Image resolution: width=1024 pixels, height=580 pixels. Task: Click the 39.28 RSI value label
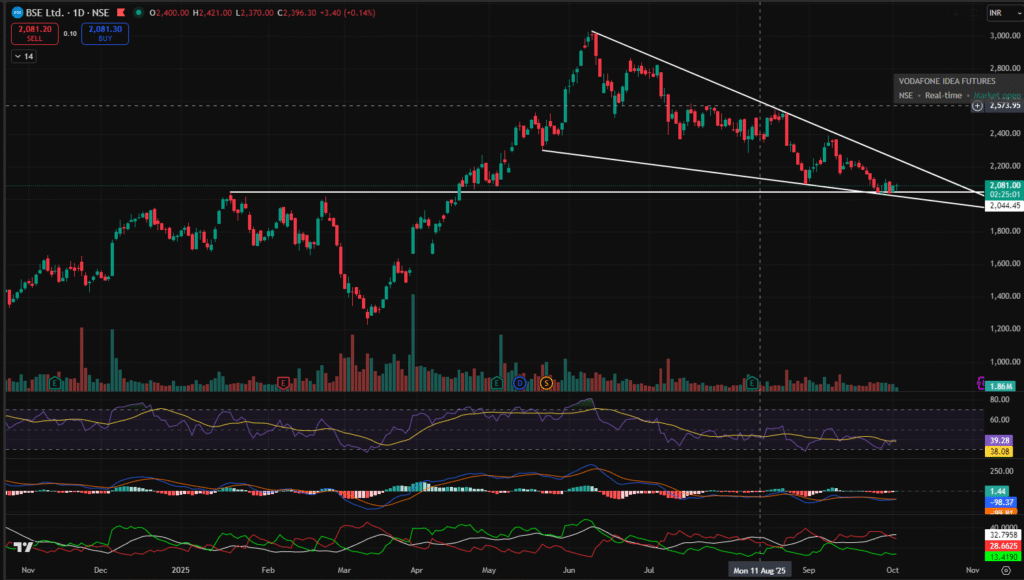1001,439
